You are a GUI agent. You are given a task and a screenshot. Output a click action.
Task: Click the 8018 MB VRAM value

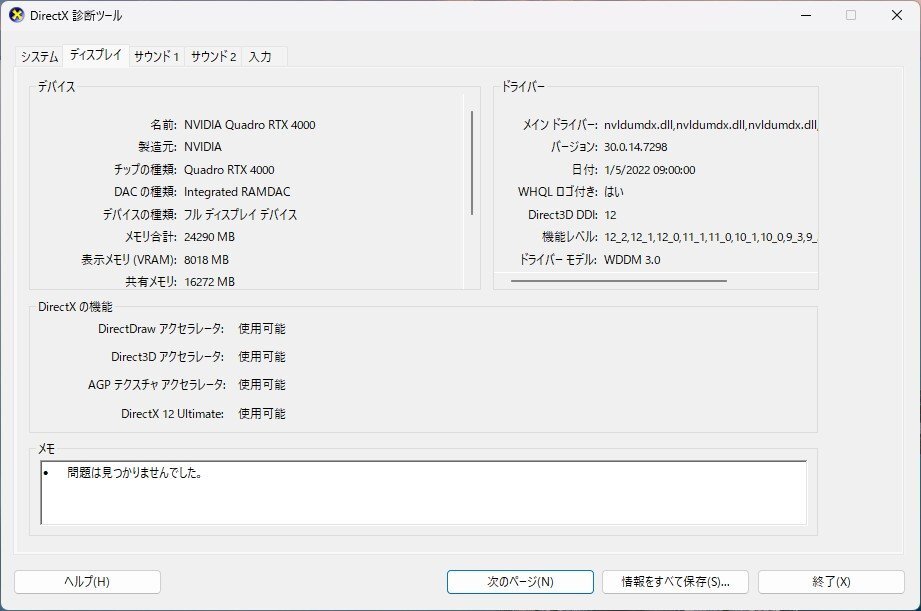click(x=206, y=260)
